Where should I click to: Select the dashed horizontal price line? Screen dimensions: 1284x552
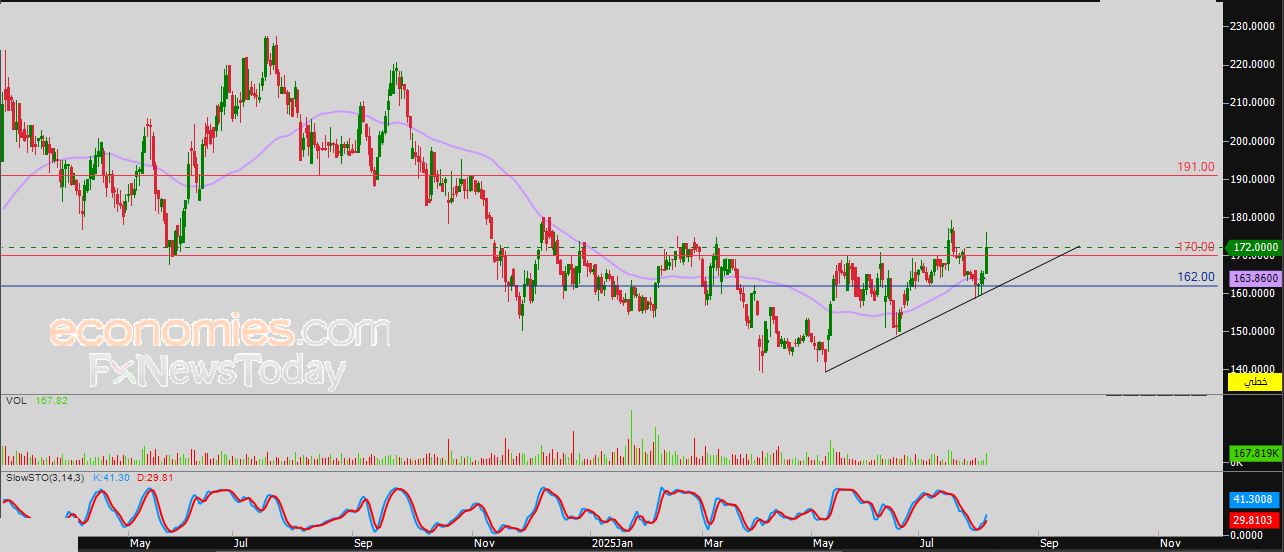tap(610, 247)
